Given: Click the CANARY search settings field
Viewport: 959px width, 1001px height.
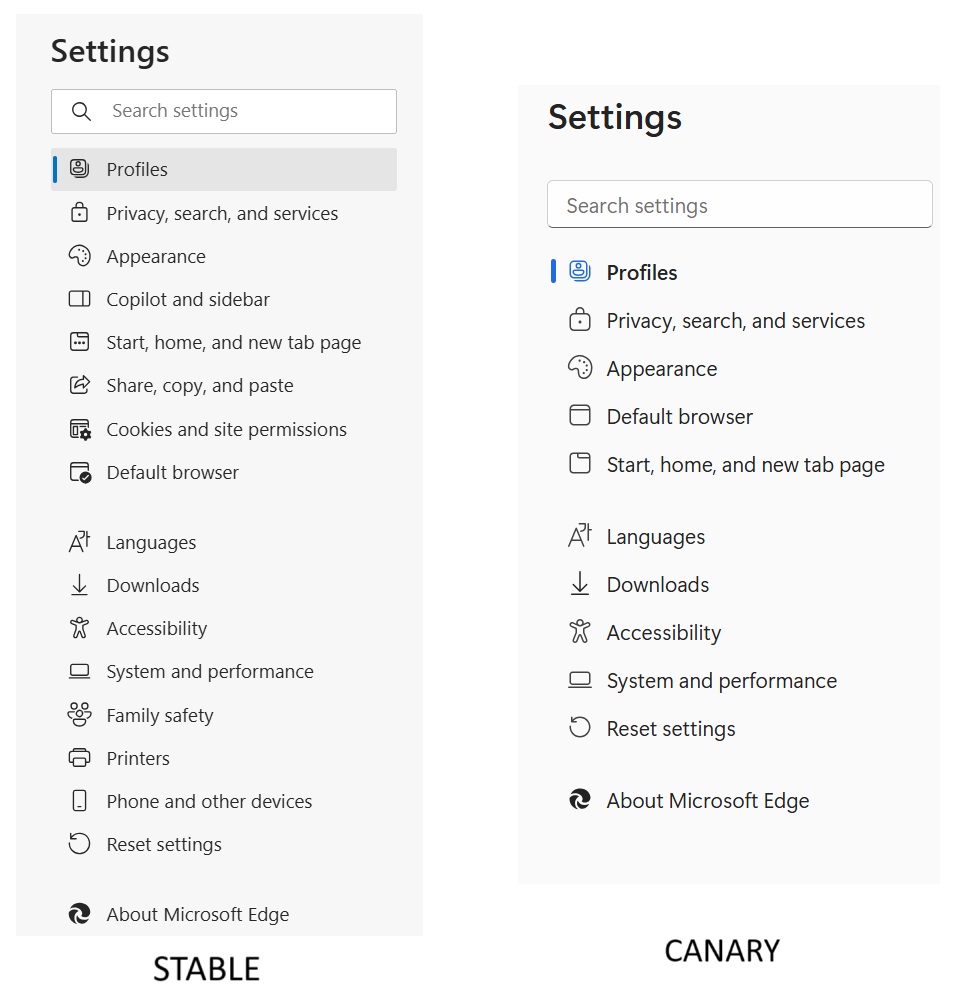Looking at the screenshot, I should click(740, 204).
